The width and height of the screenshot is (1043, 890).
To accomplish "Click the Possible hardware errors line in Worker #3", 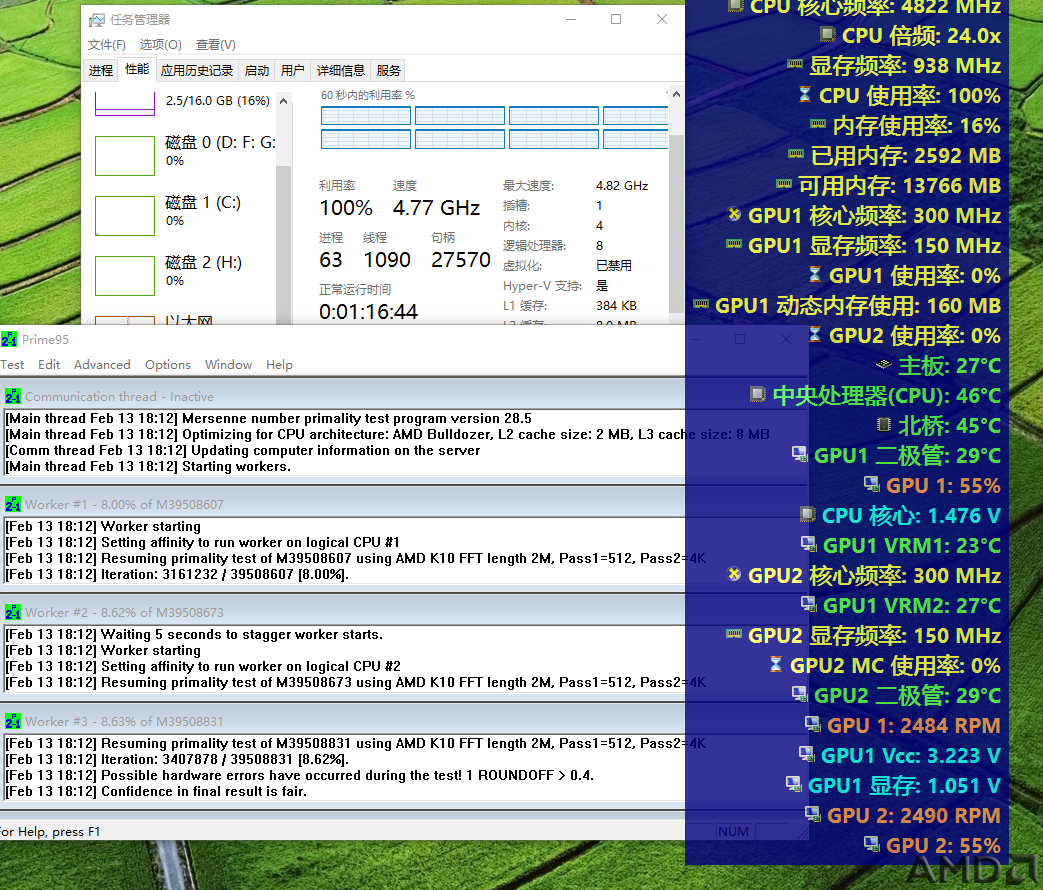I will [299, 775].
